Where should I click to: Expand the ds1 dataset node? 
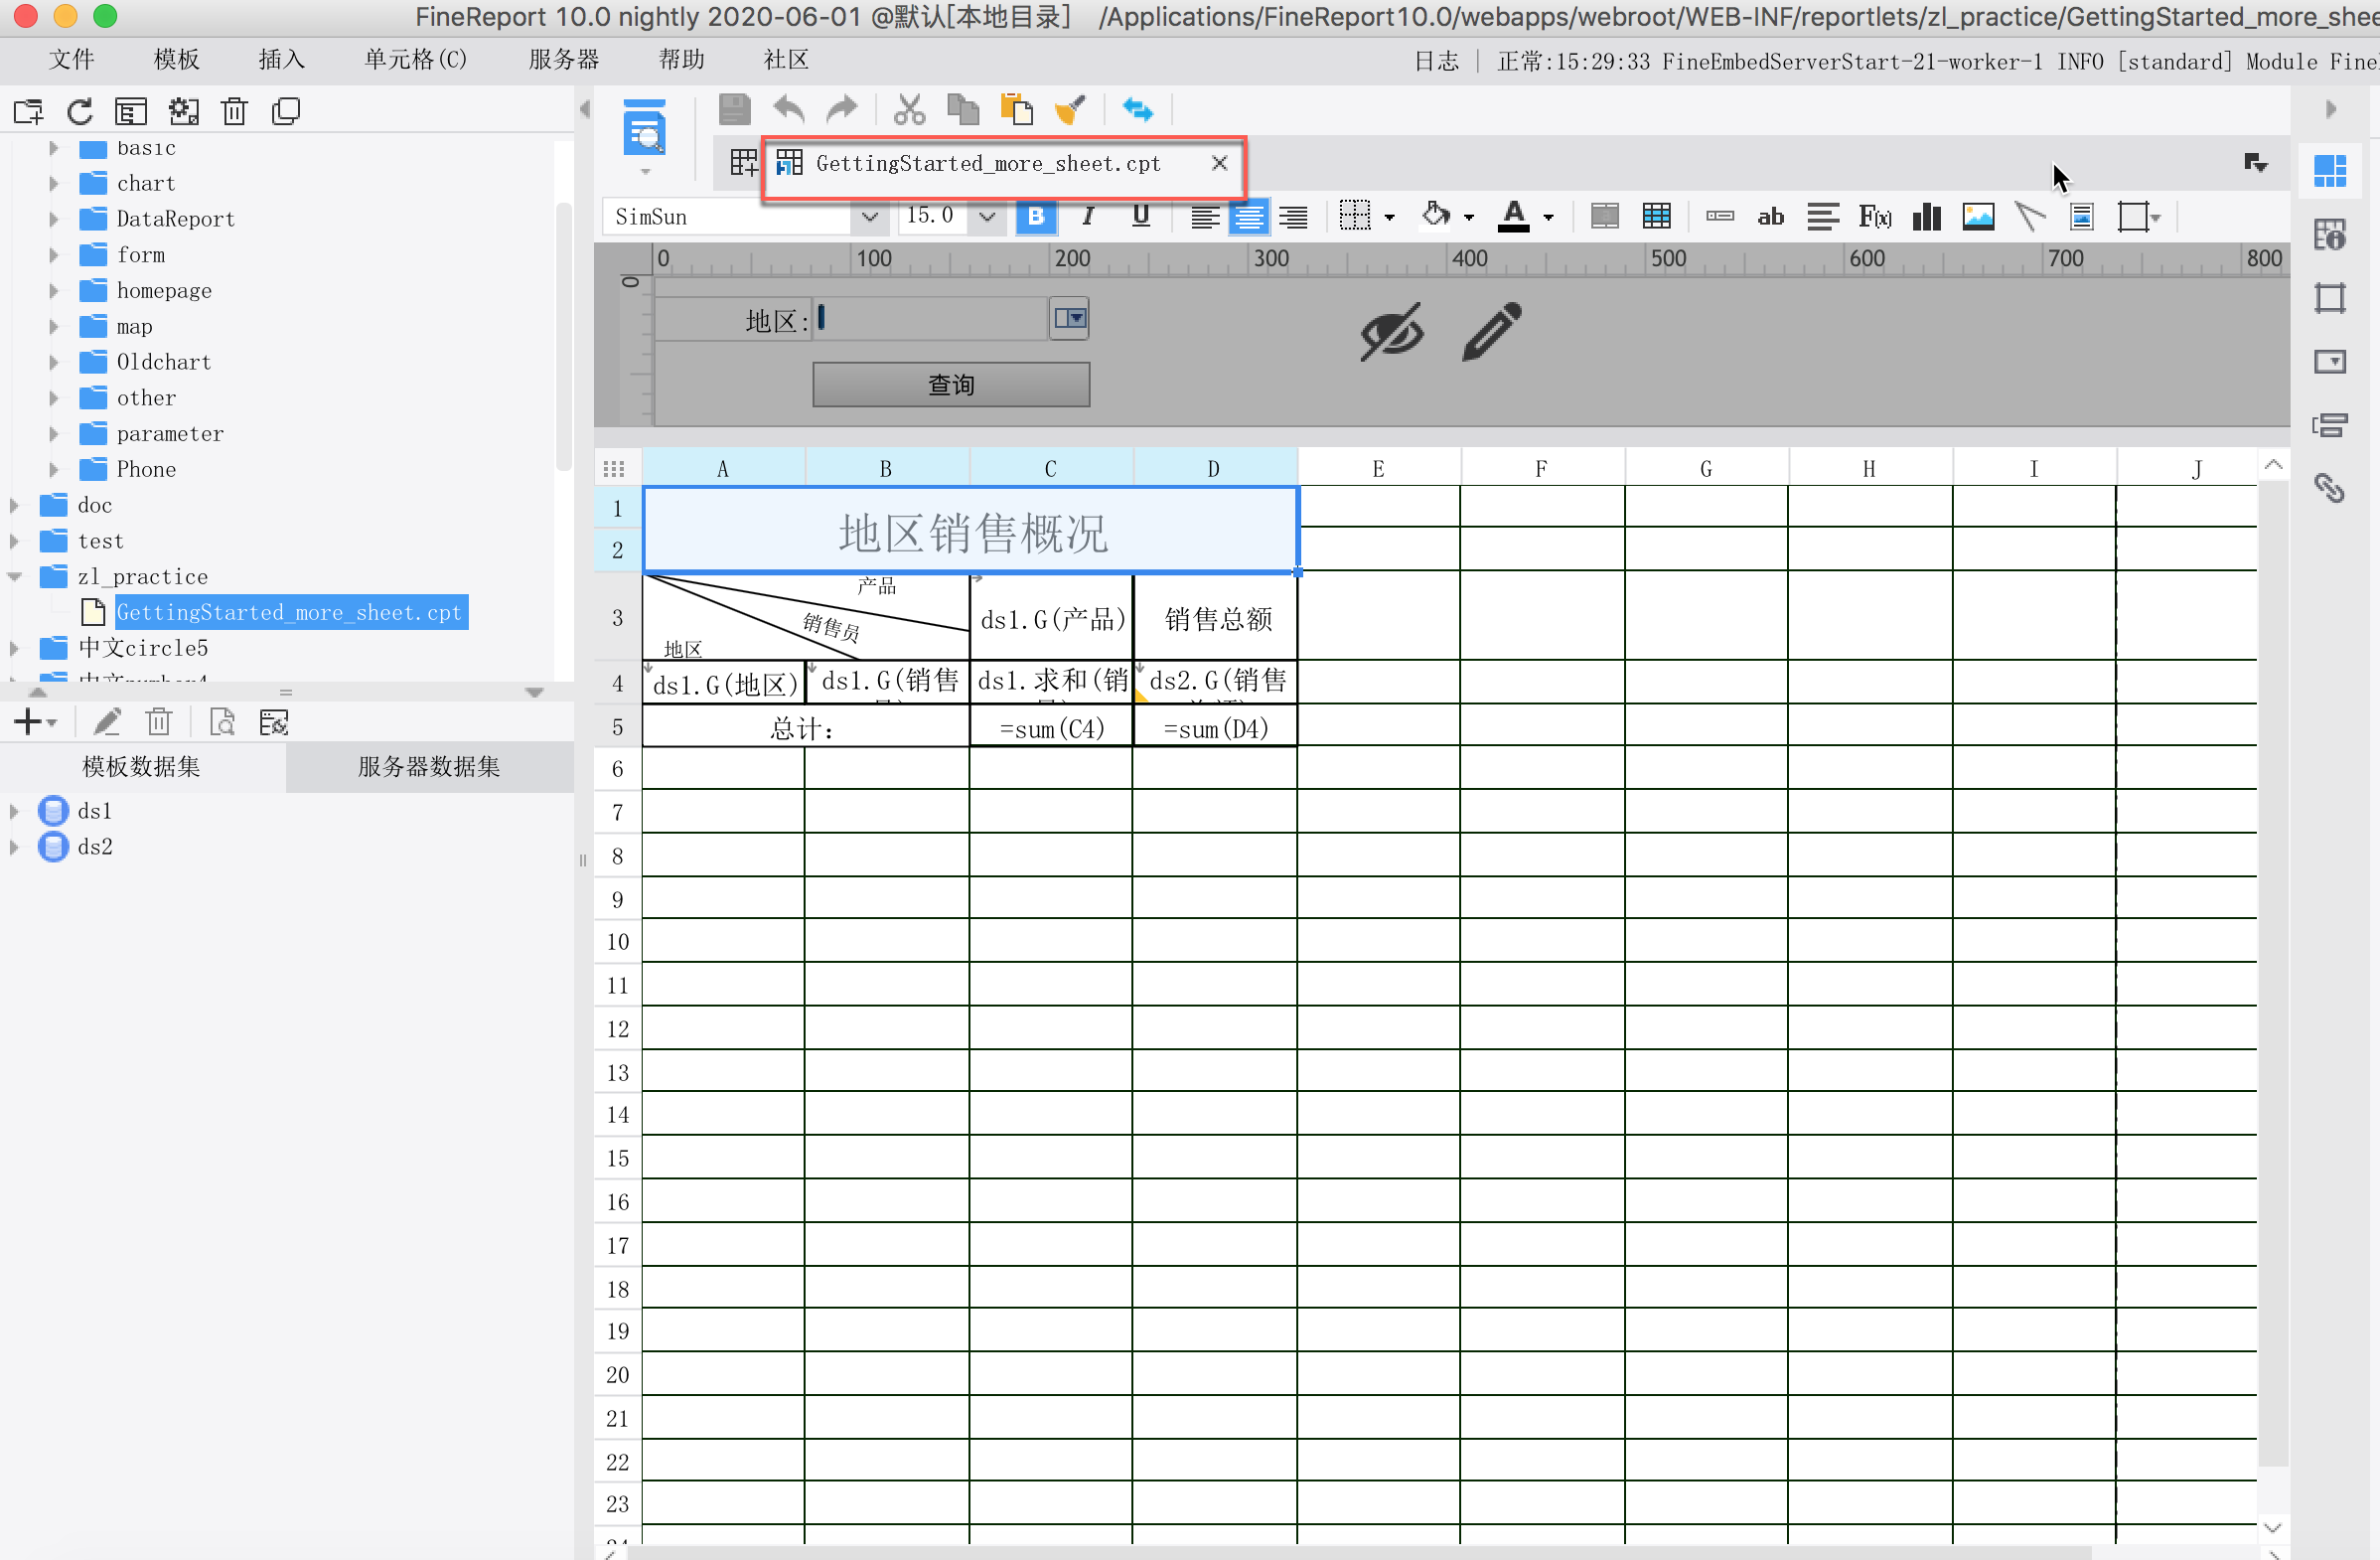click(14, 811)
